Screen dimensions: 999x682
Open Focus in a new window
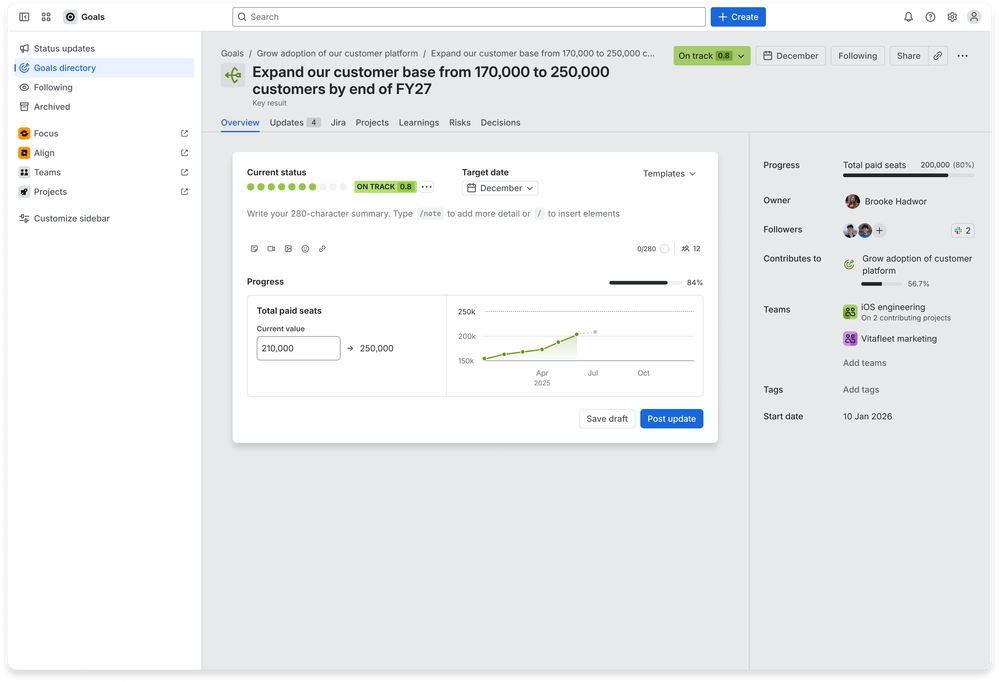click(184, 134)
